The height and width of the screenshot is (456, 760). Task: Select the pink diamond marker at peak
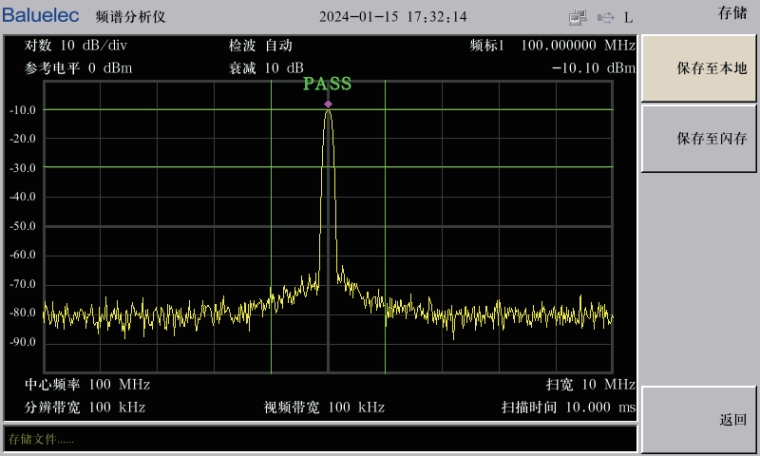[328, 104]
